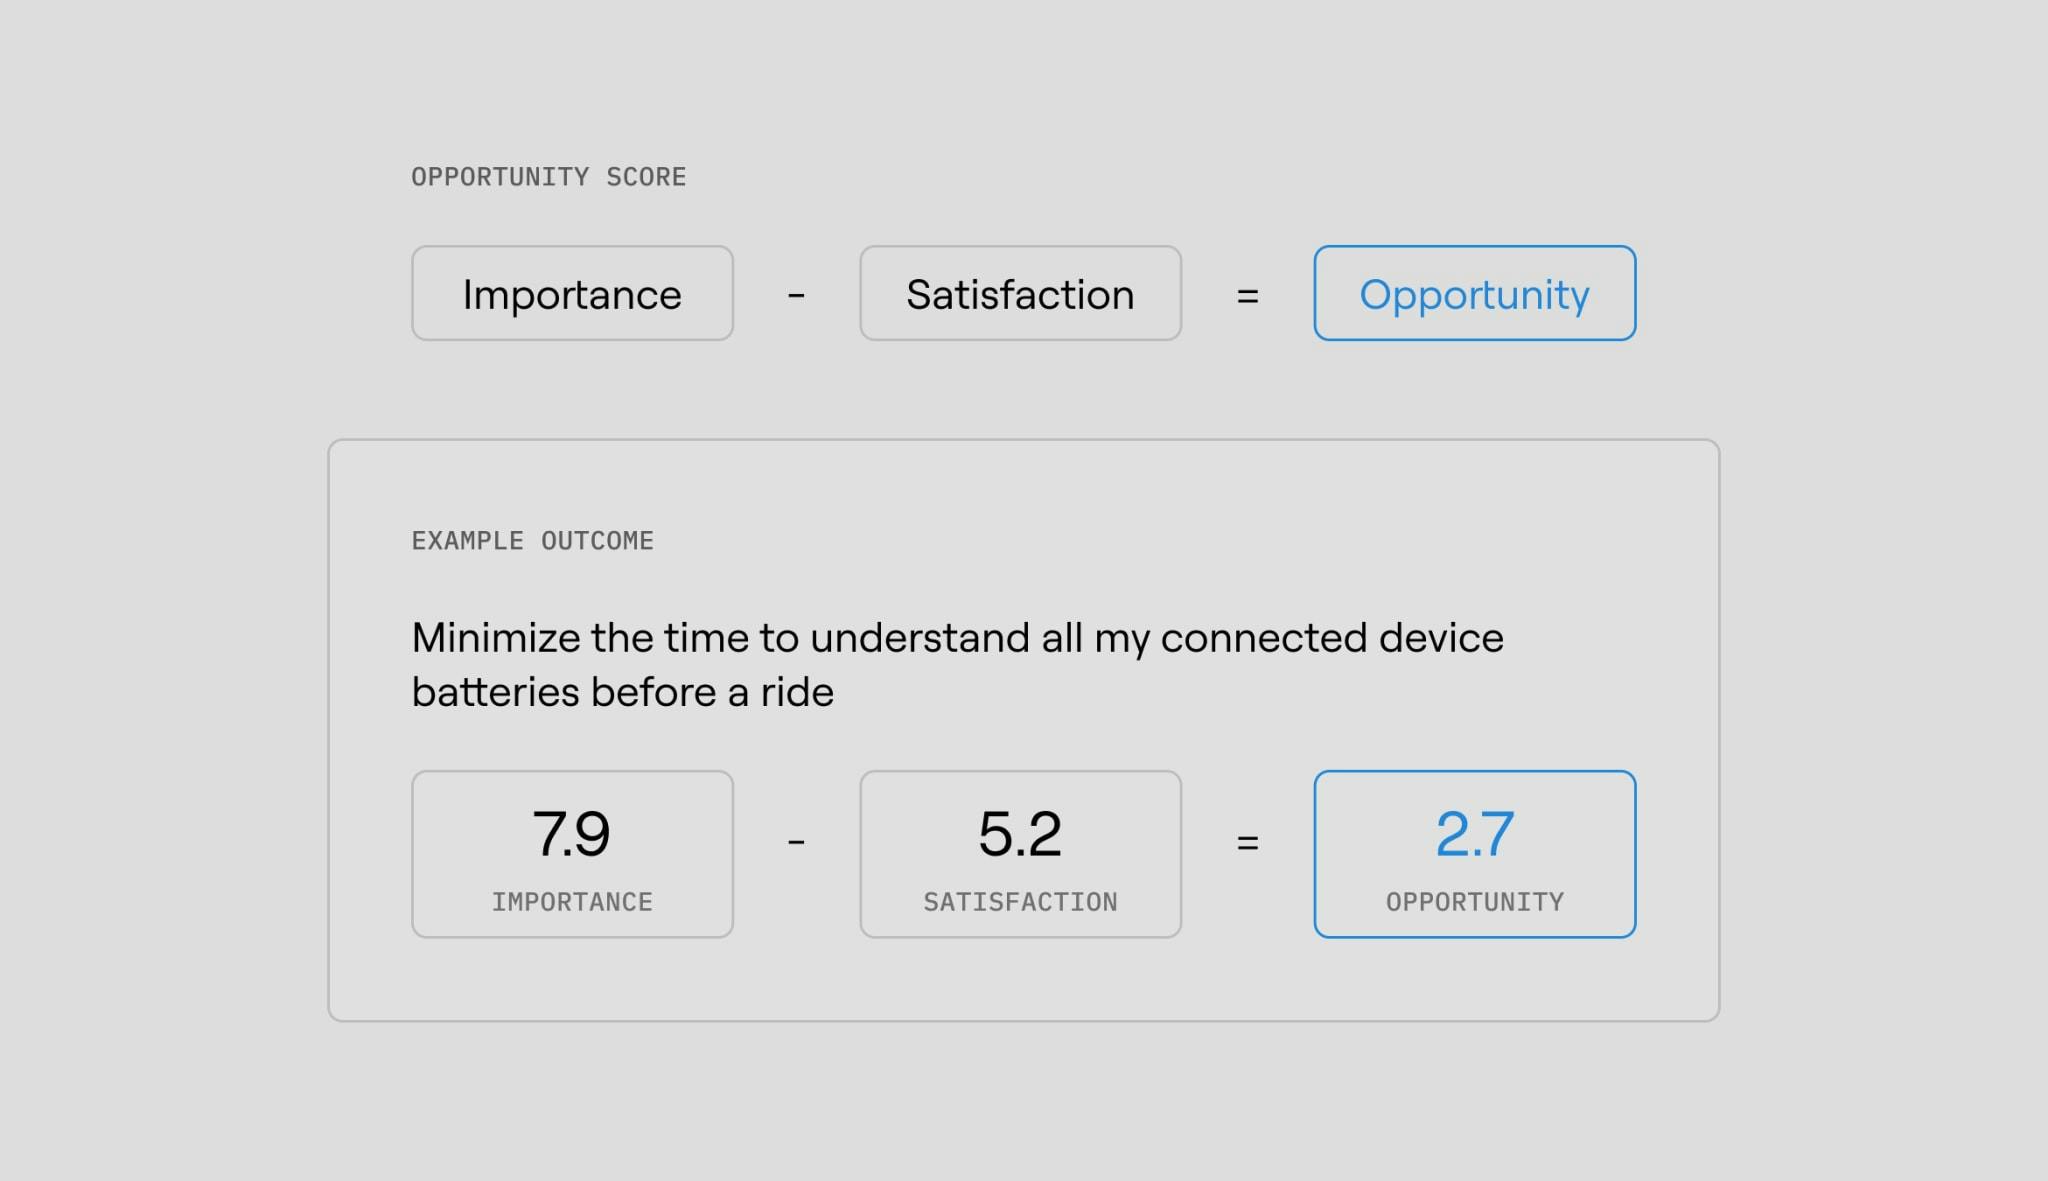Click the SATISFACTION caption under 5.2
The image size is (2048, 1181).
[1020, 902]
